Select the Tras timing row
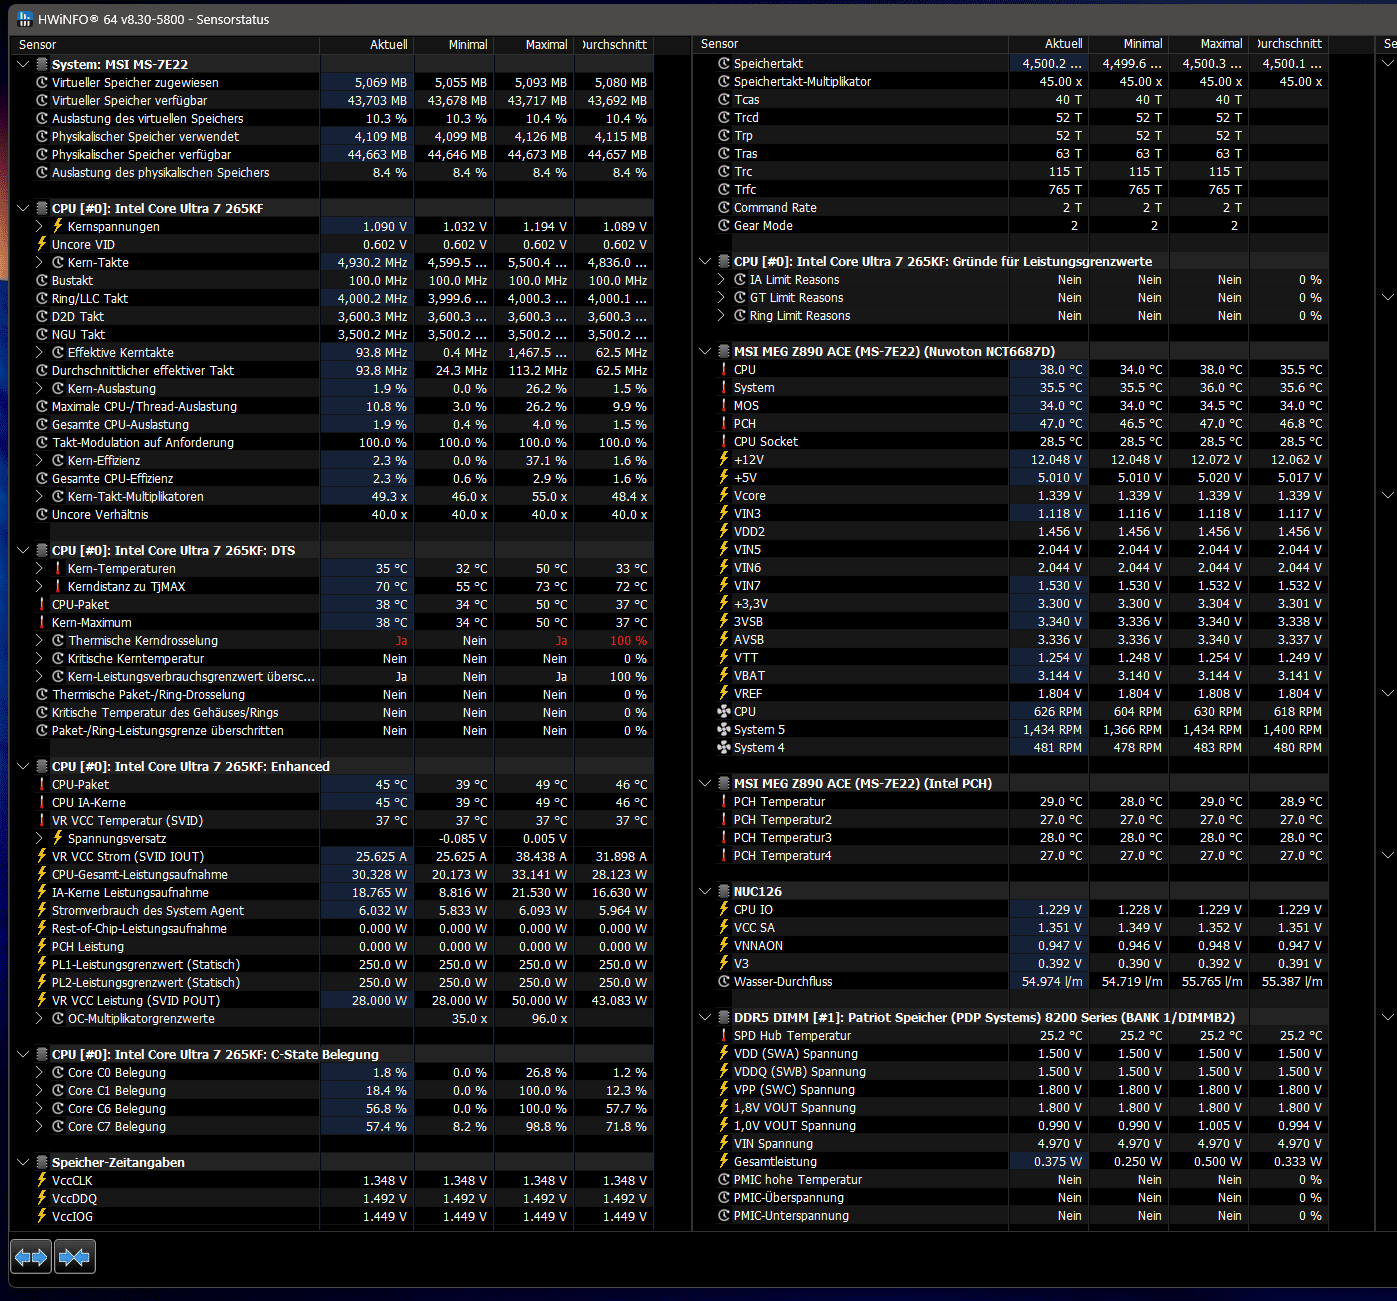The width and height of the screenshot is (1397, 1301). point(1011,153)
